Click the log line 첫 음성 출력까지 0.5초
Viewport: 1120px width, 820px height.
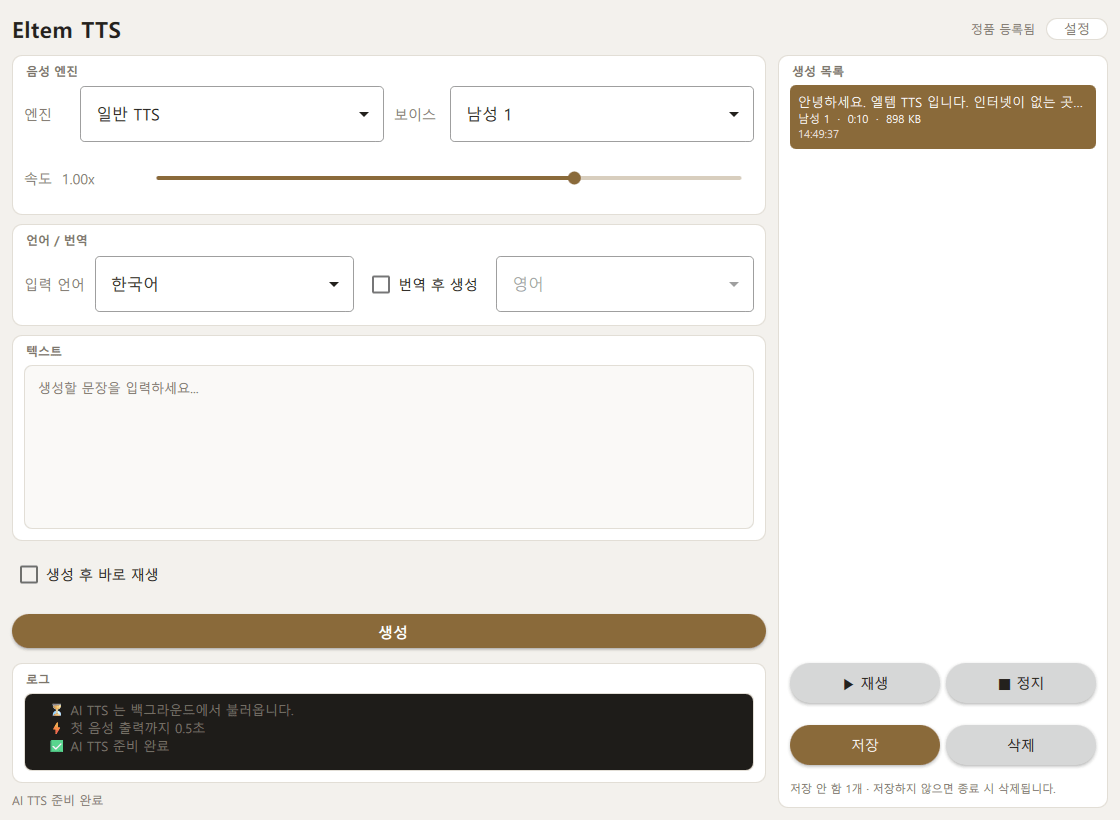click(138, 728)
